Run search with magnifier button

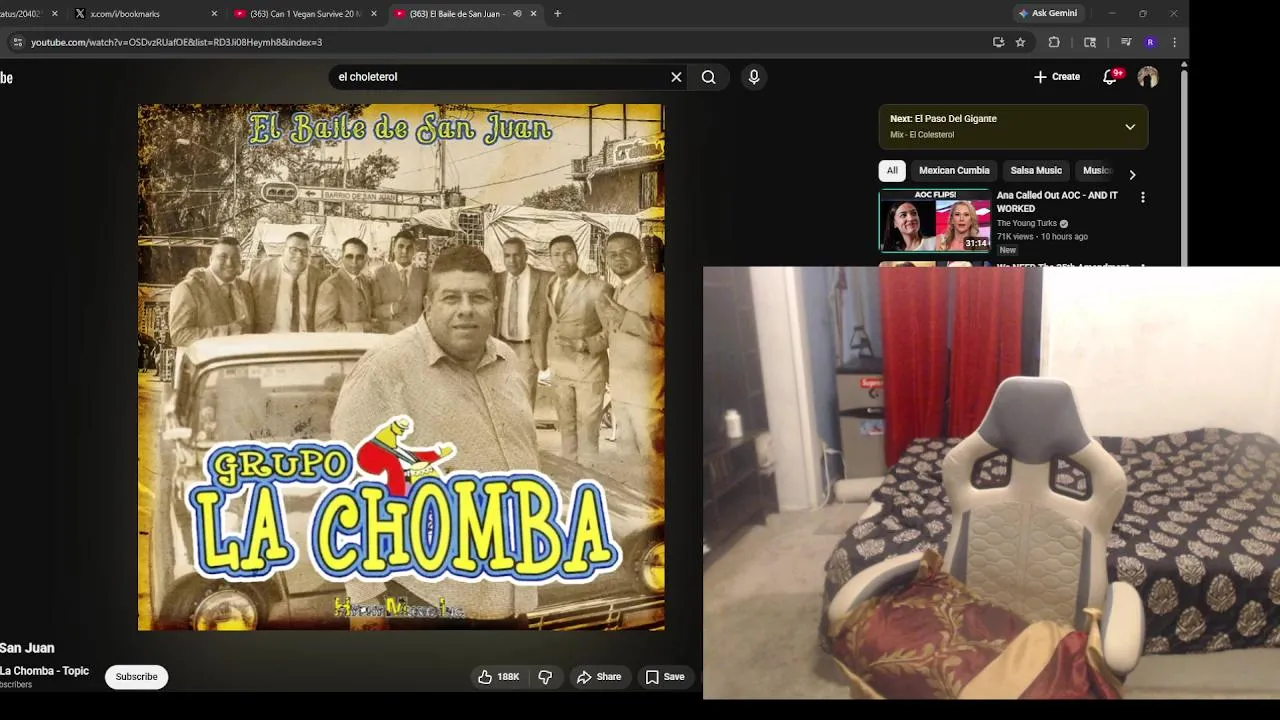[x=708, y=77]
